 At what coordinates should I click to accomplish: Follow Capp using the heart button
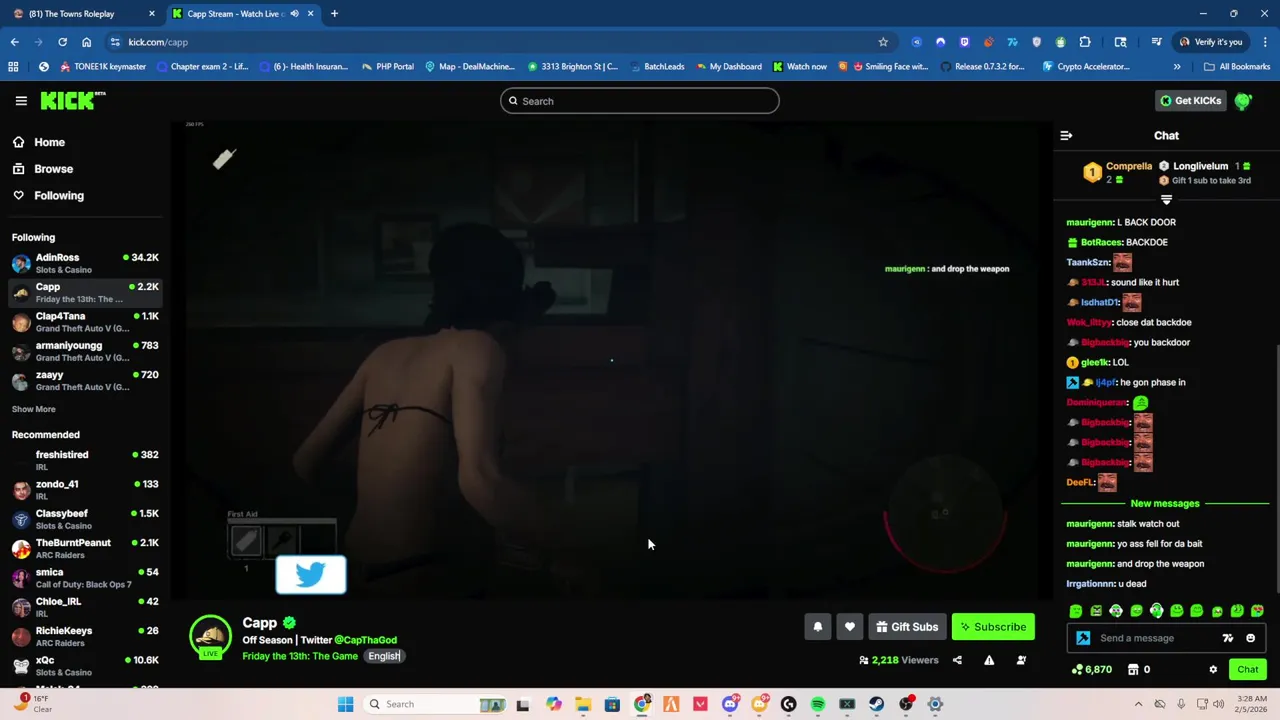click(x=849, y=627)
